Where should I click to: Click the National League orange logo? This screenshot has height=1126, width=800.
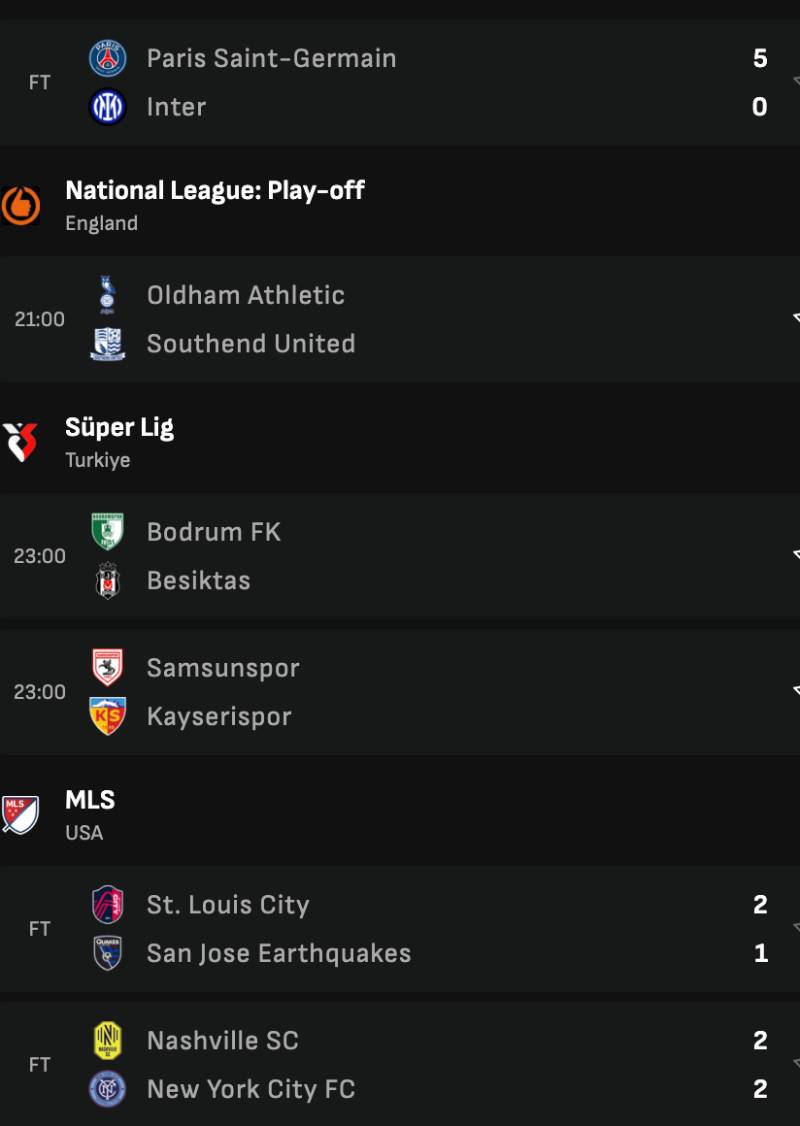pos(20,205)
